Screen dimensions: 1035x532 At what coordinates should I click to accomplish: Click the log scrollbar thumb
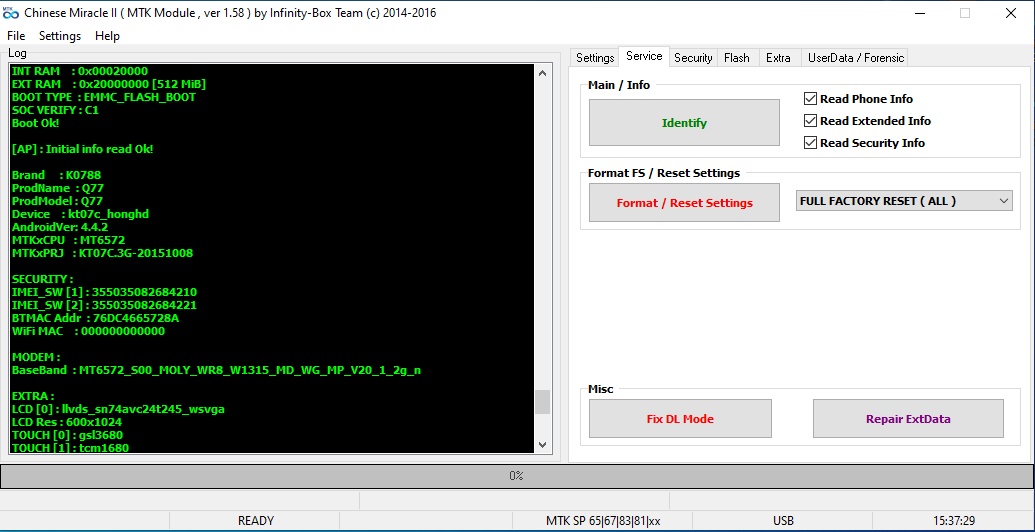[543, 401]
